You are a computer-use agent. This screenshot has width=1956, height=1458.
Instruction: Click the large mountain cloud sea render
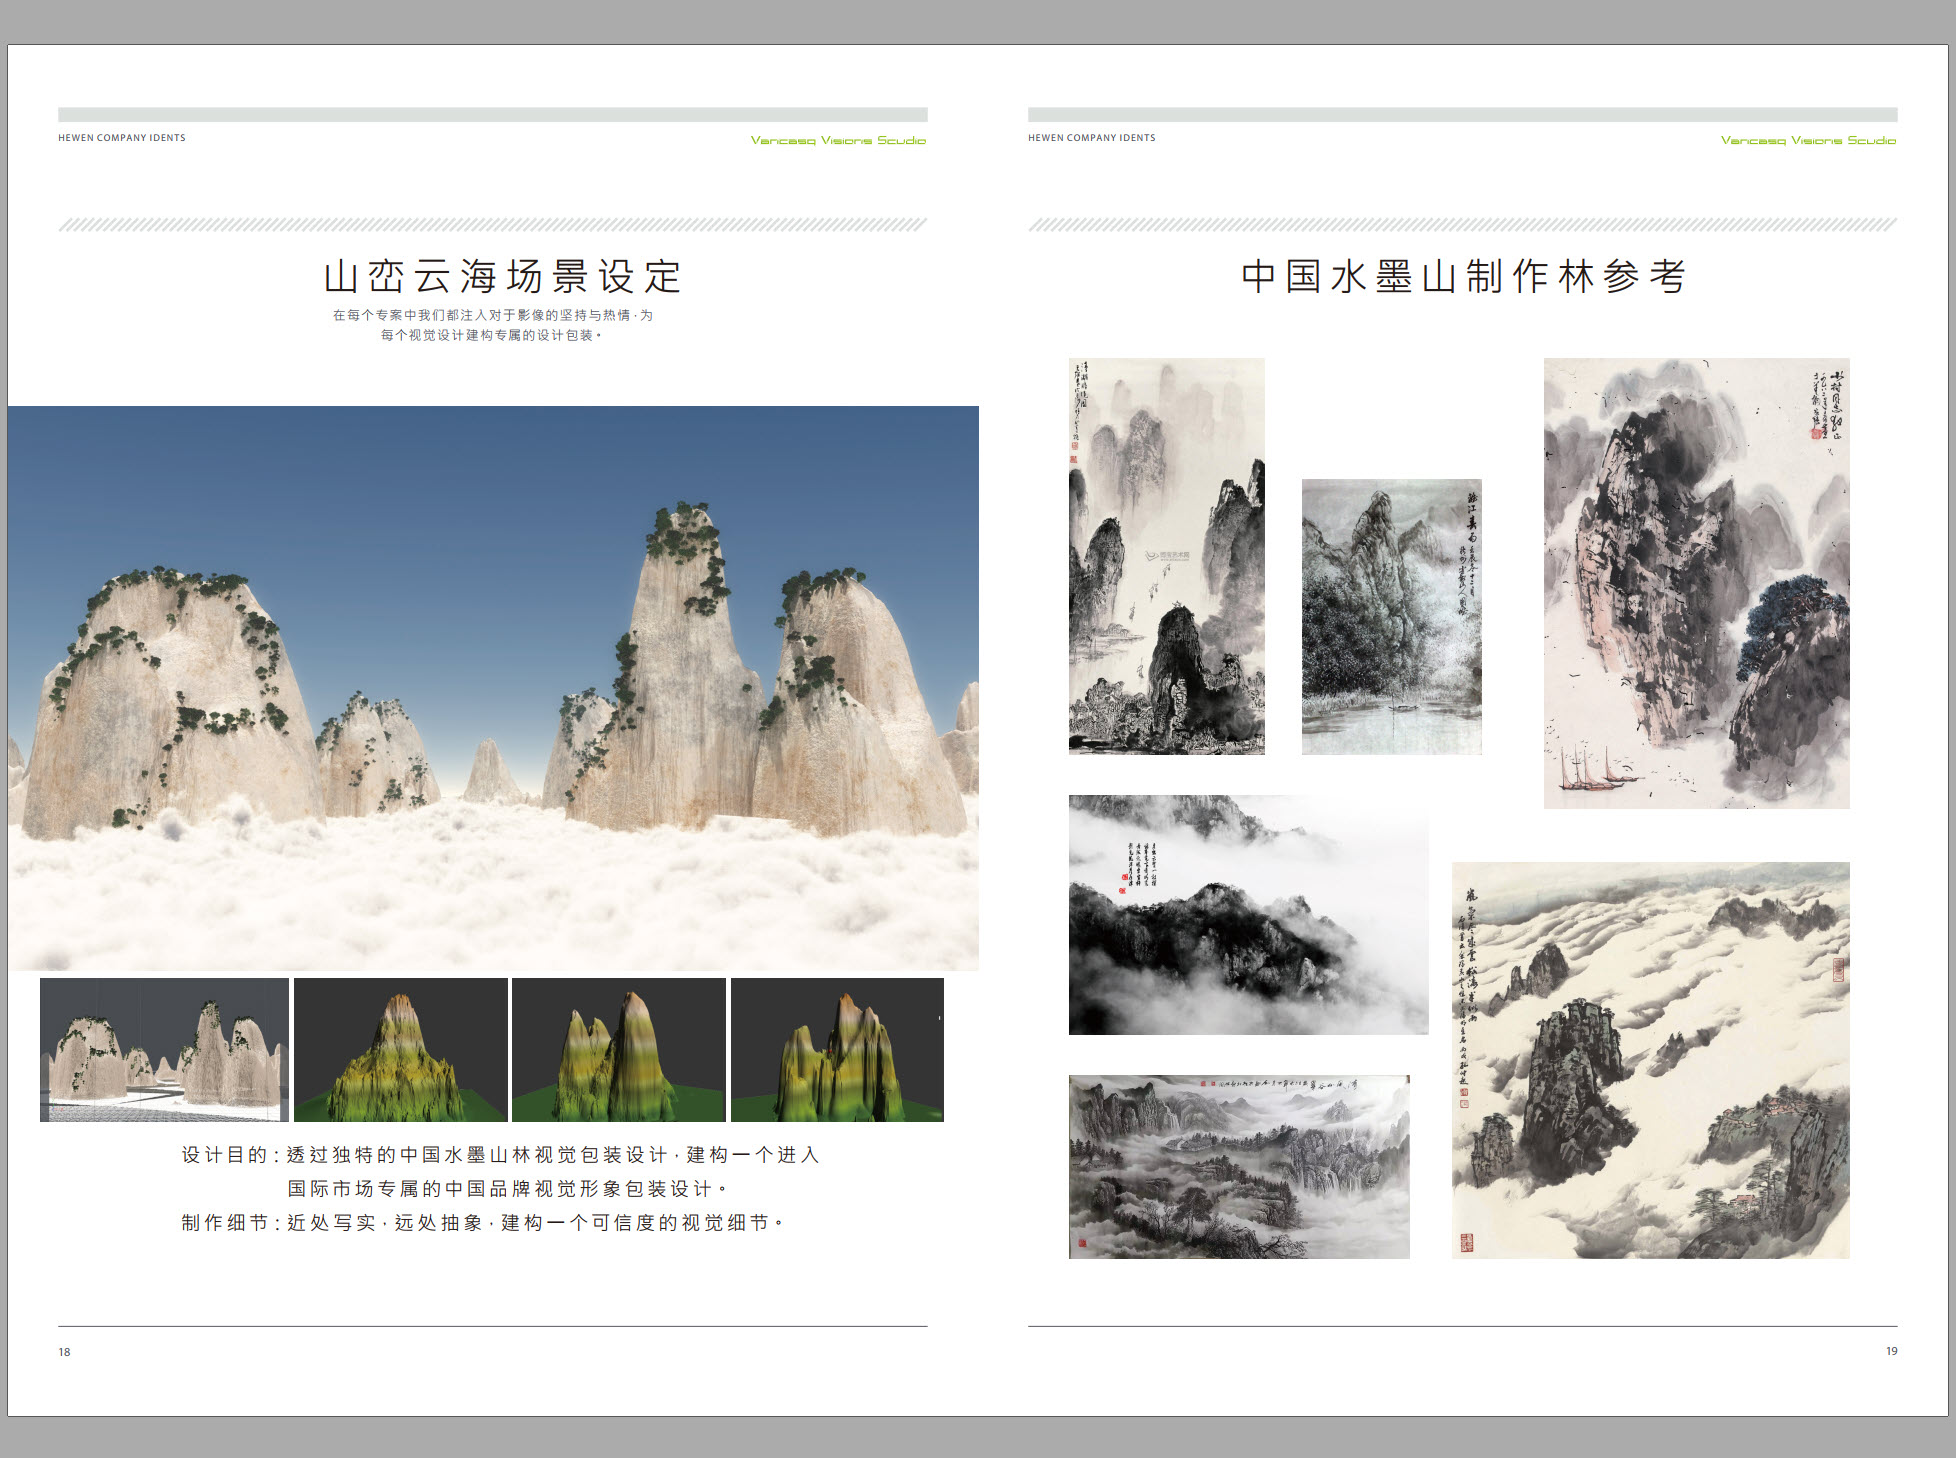coord(493,687)
